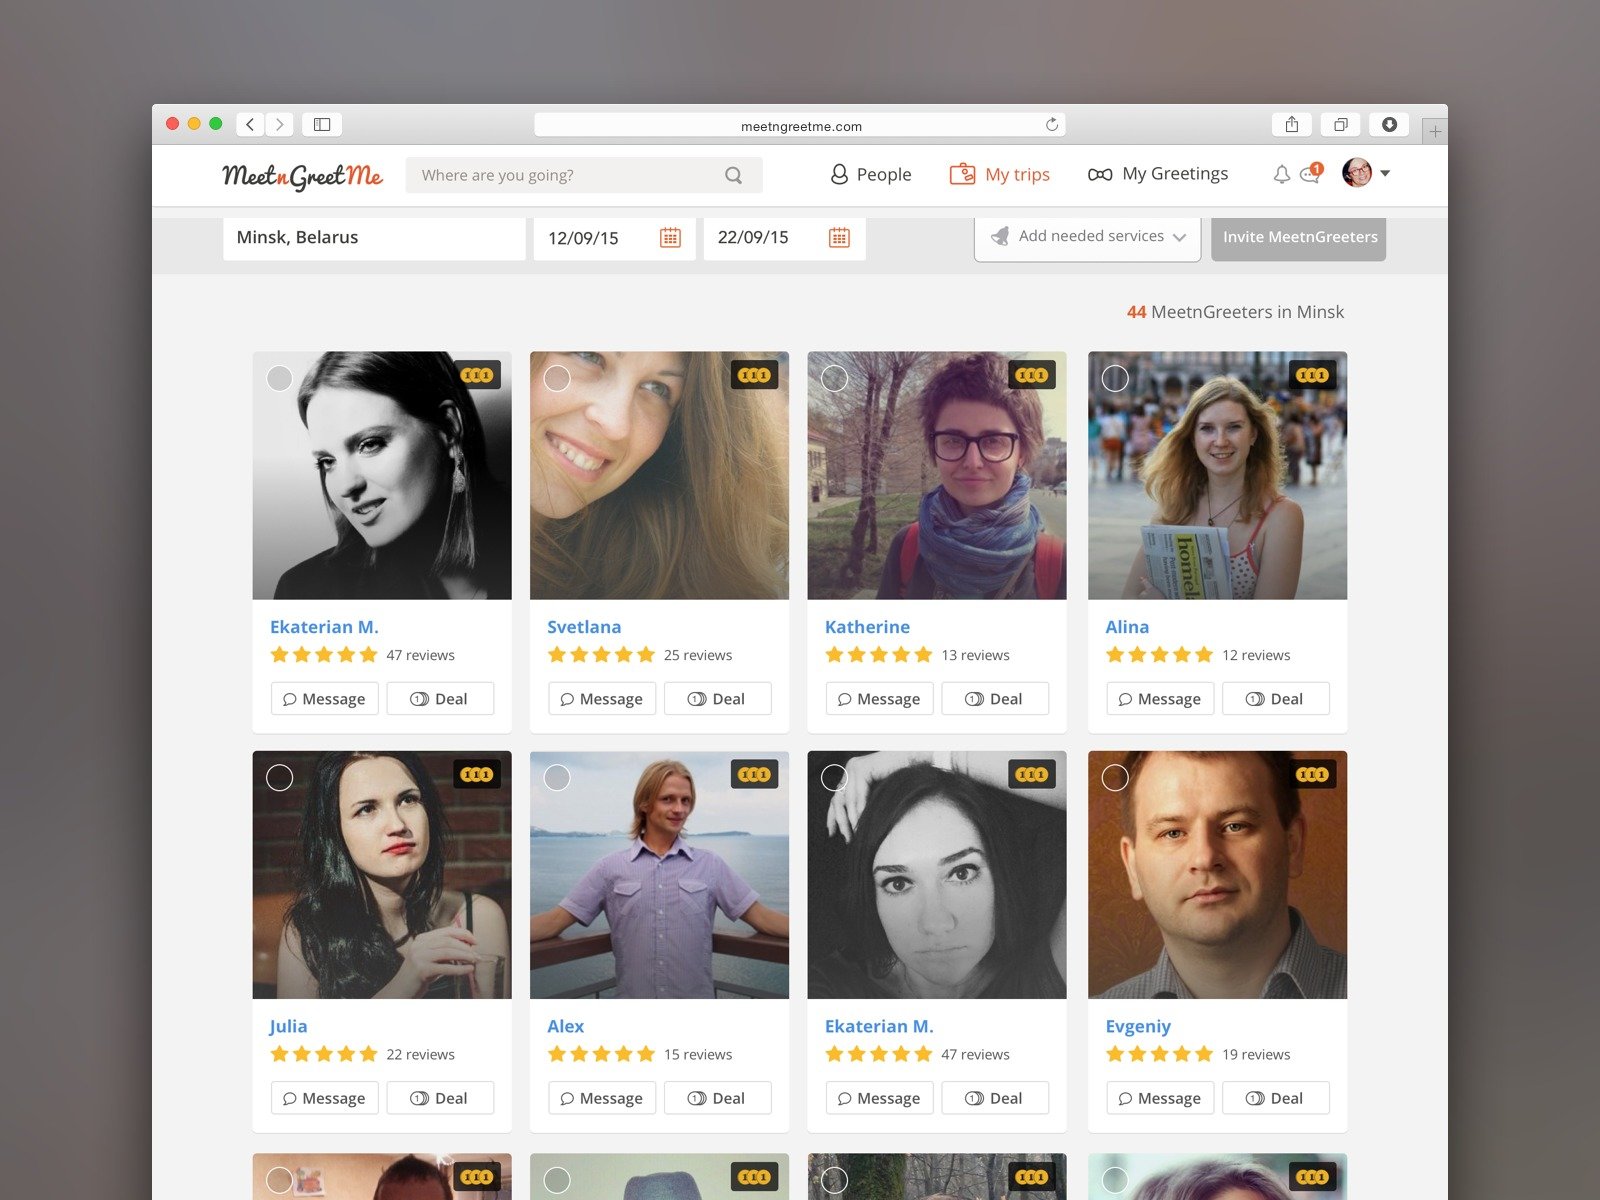Viewport: 1600px width, 1200px height.
Task: Show all tabs overview icon
Action: [1340, 124]
